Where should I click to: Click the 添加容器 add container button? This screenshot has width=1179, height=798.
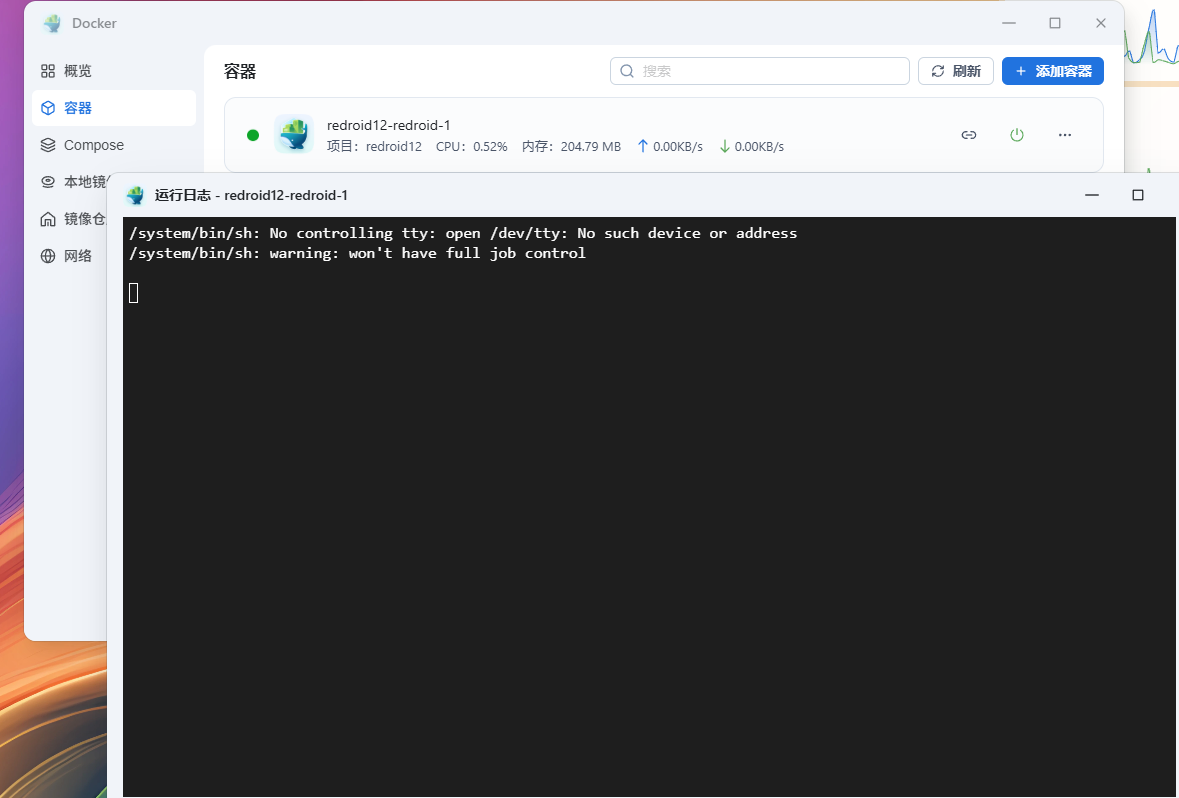pyautogui.click(x=1053, y=71)
